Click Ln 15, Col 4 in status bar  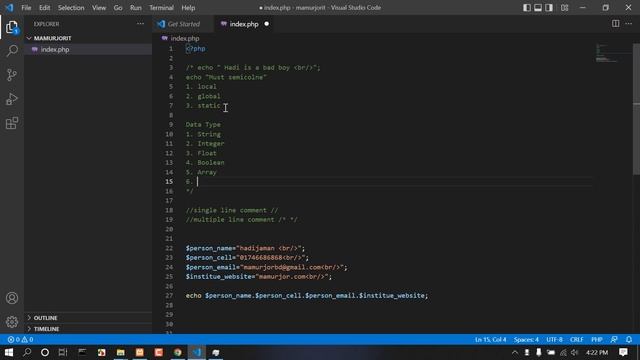pos(490,340)
